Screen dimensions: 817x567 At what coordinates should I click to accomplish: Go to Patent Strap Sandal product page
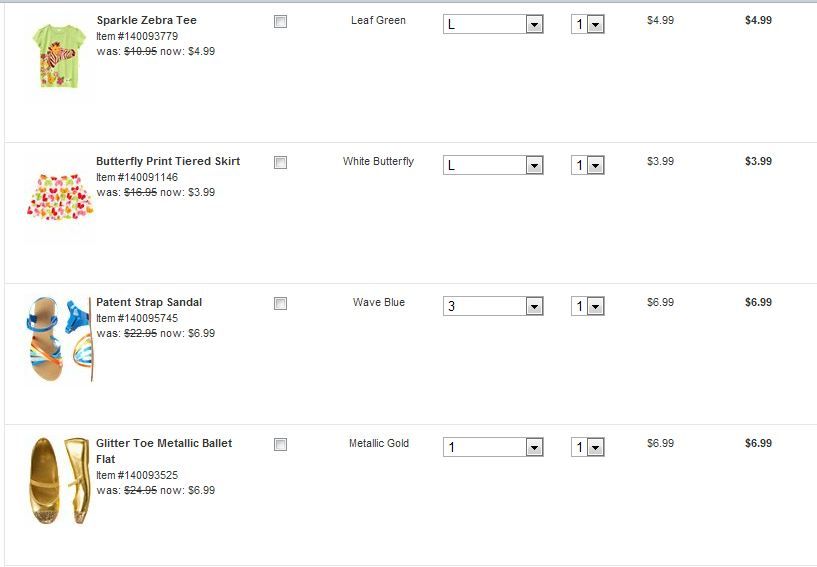point(149,302)
